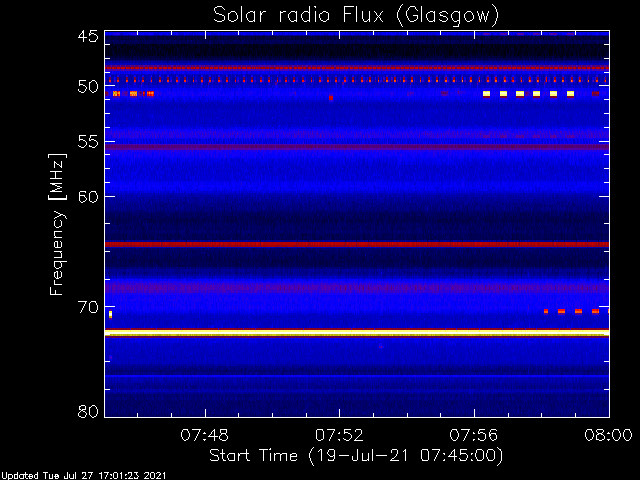Click the frequency tick label "70"
640x480 pixels.
click(x=88, y=307)
